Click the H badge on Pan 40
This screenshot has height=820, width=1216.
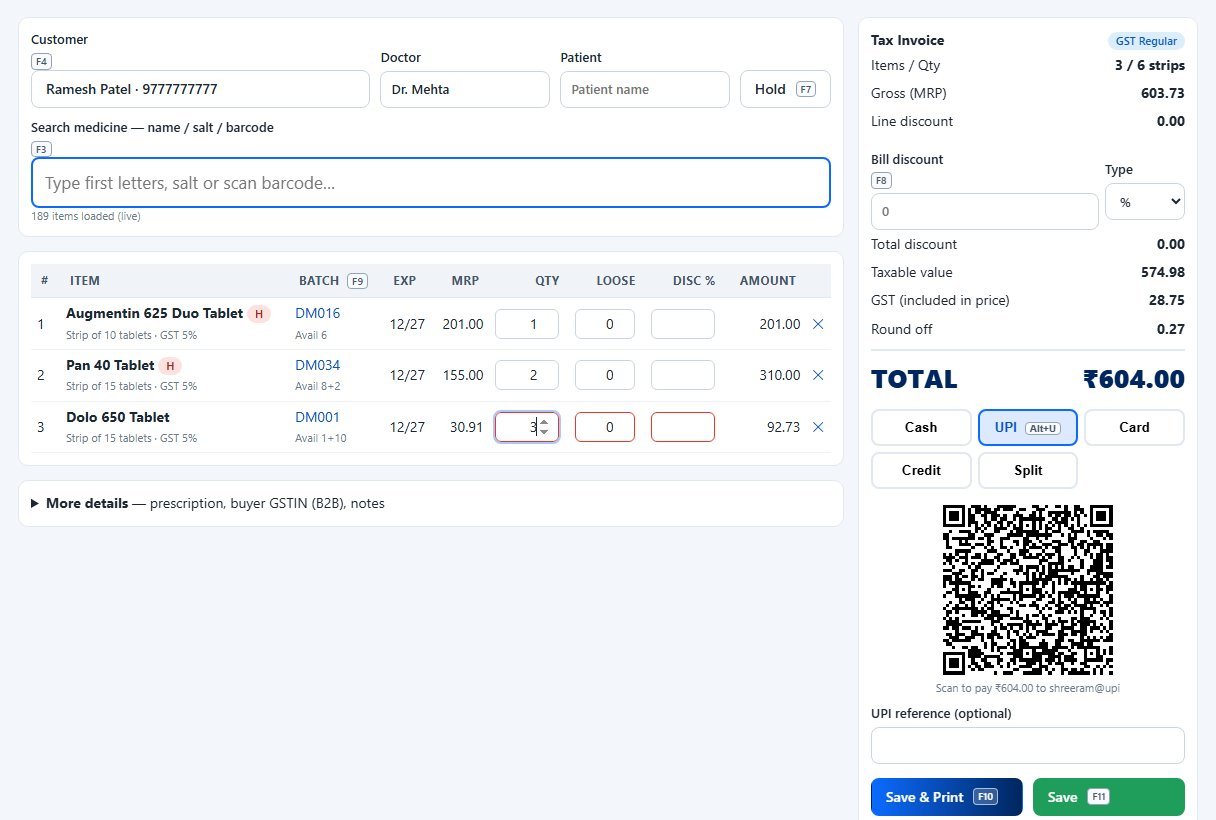click(171, 366)
